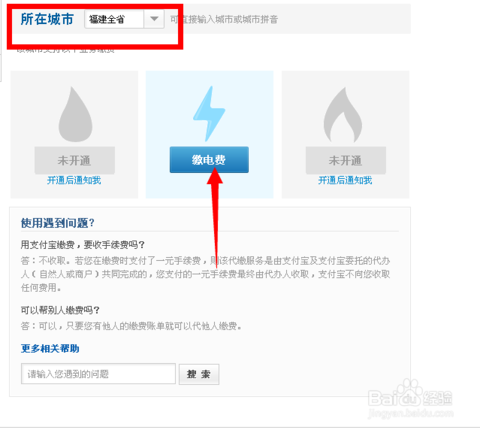The image size is (480, 430).
Task: Click 开通后通知我 link under gas service
Action: (x=345, y=180)
